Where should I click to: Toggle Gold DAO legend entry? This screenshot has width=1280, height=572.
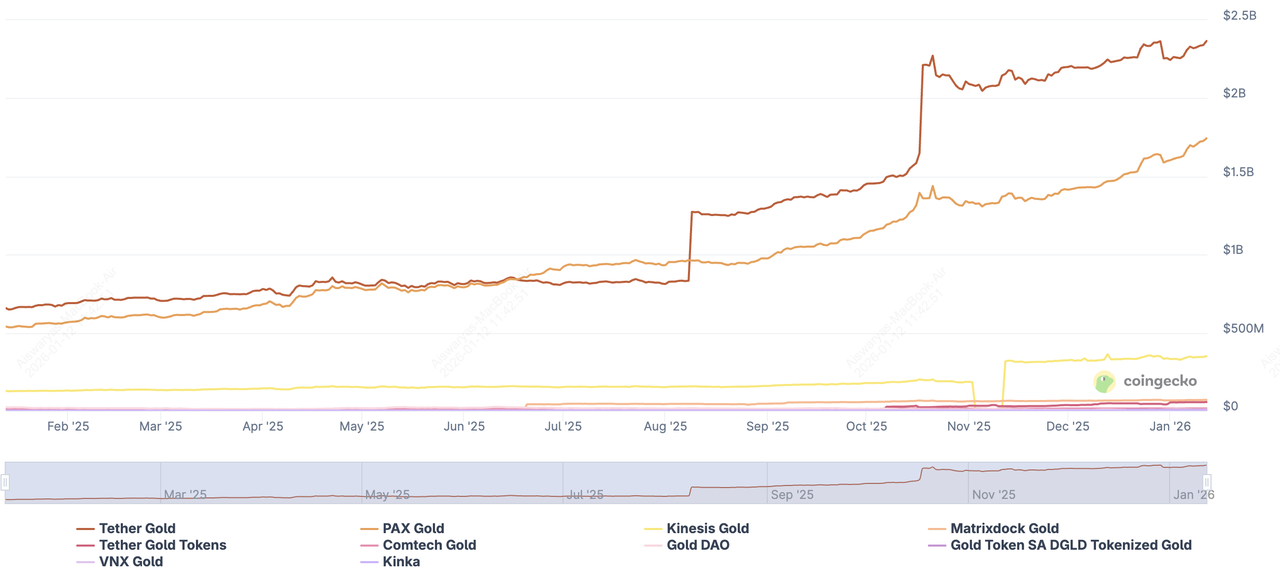pyautogui.click(x=697, y=546)
